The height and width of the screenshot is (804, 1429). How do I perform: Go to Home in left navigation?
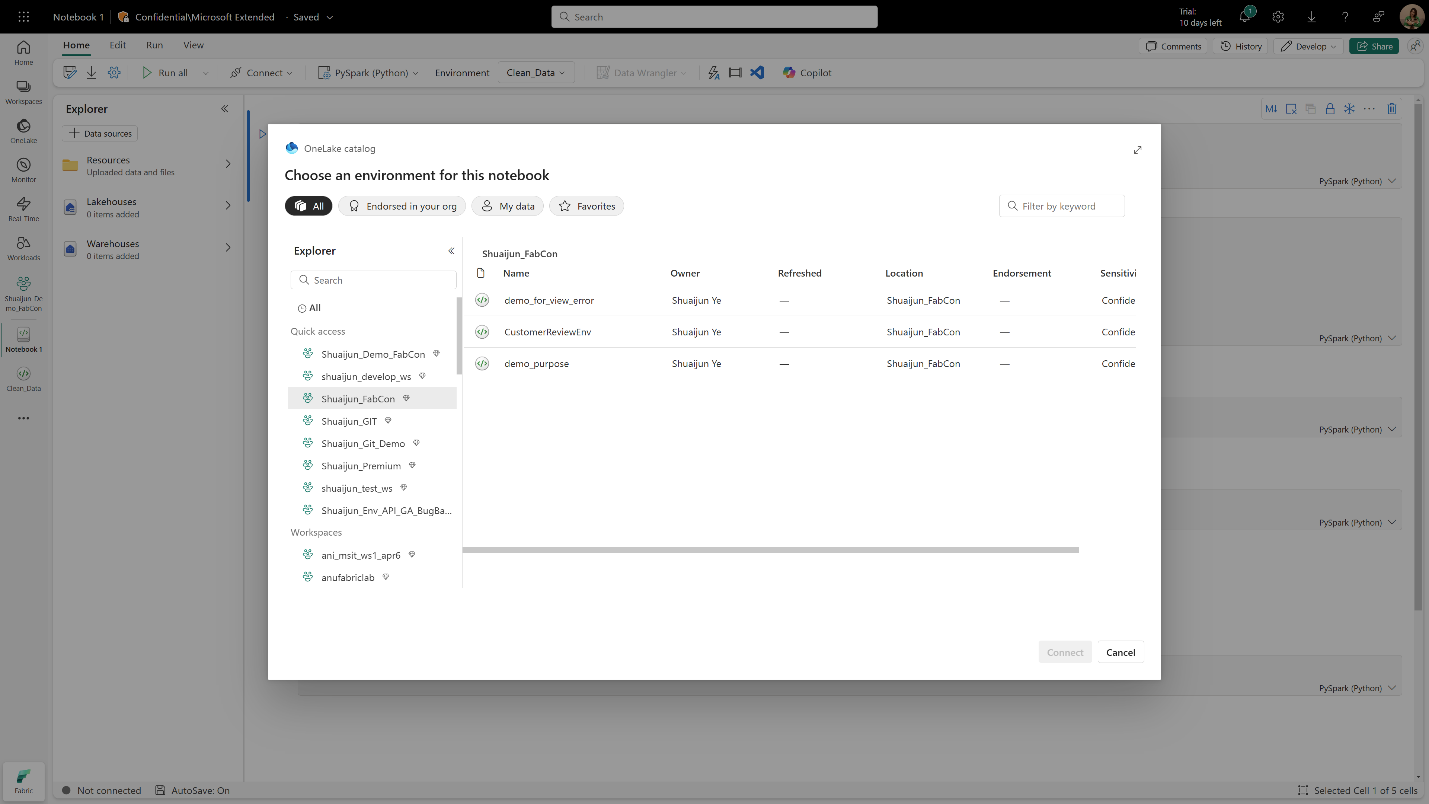[24, 53]
